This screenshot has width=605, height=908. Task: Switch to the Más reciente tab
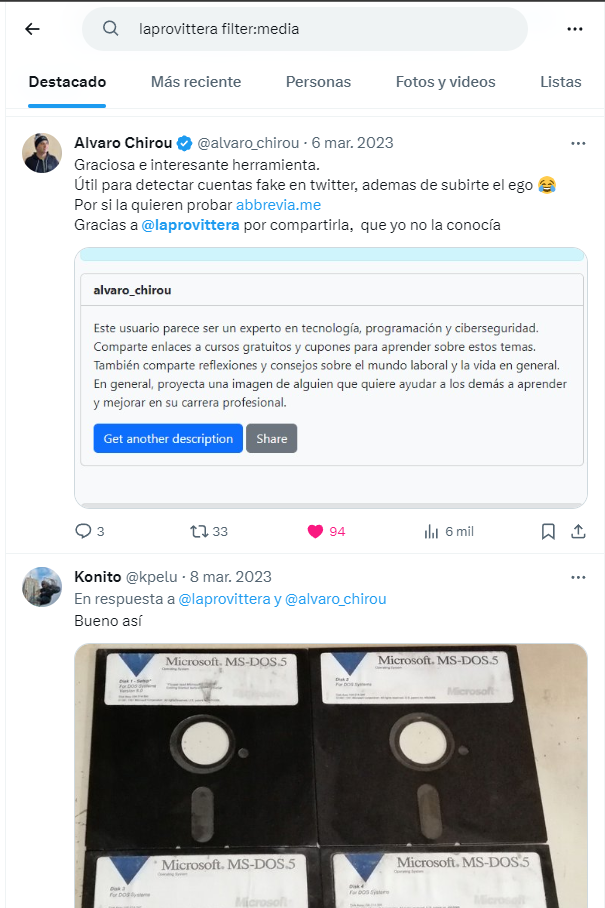point(196,82)
